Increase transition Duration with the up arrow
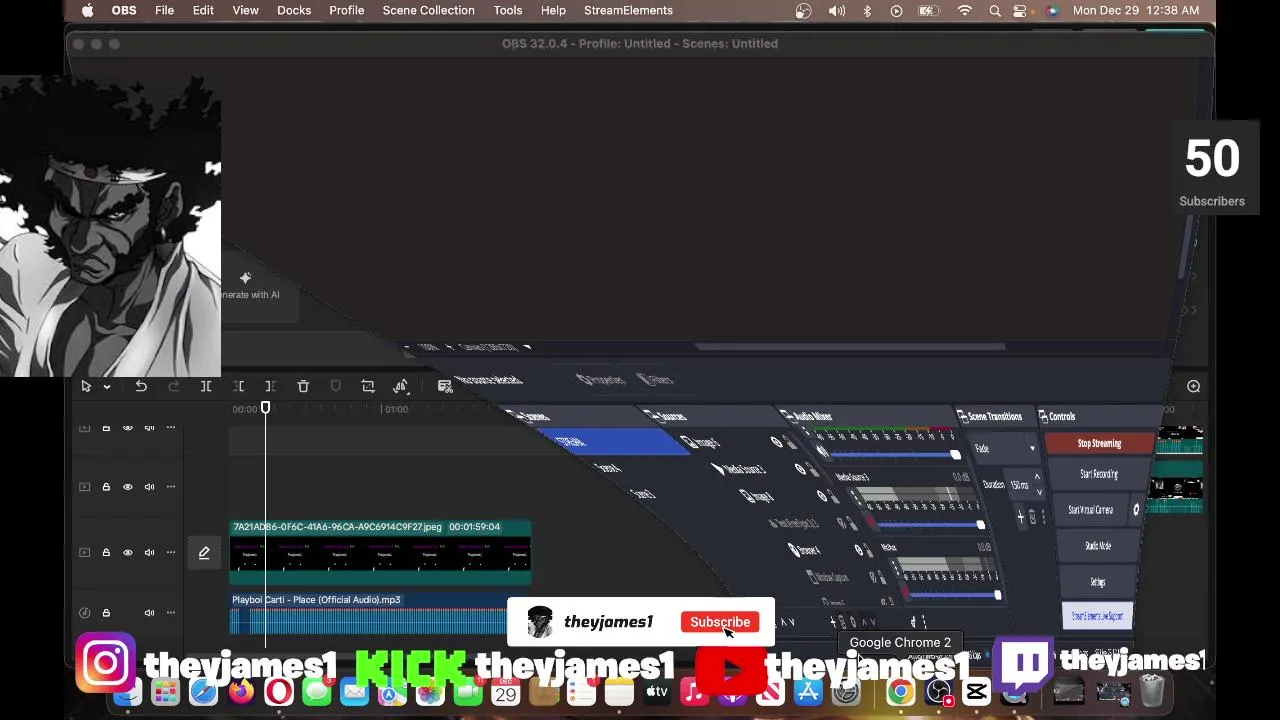 point(1037,478)
